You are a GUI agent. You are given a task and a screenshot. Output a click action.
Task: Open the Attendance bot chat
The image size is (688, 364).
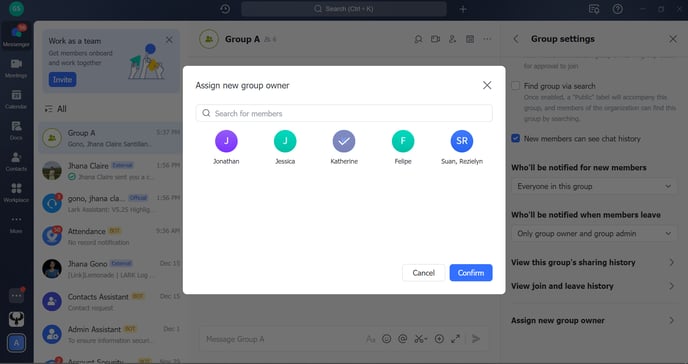(x=110, y=236)
